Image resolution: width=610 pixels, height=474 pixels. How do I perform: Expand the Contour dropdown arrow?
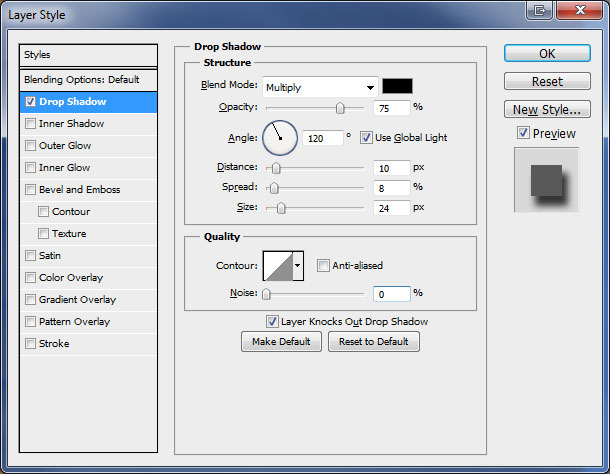click(298, 266)
